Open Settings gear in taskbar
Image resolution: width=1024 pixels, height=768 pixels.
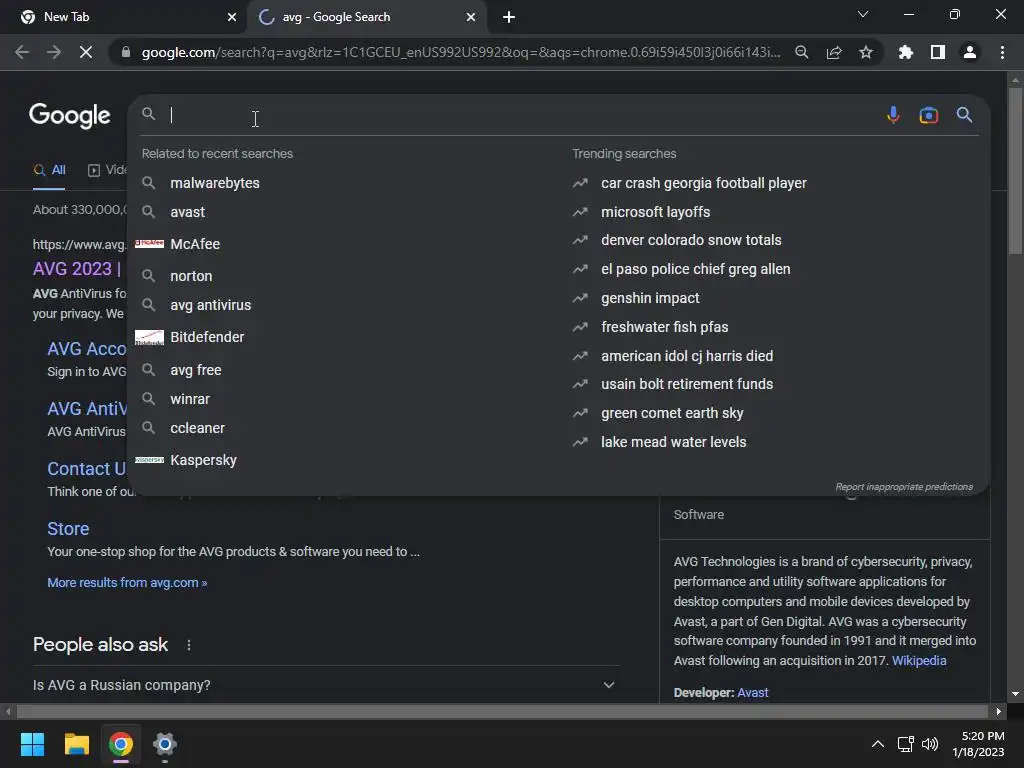point(165,744)
